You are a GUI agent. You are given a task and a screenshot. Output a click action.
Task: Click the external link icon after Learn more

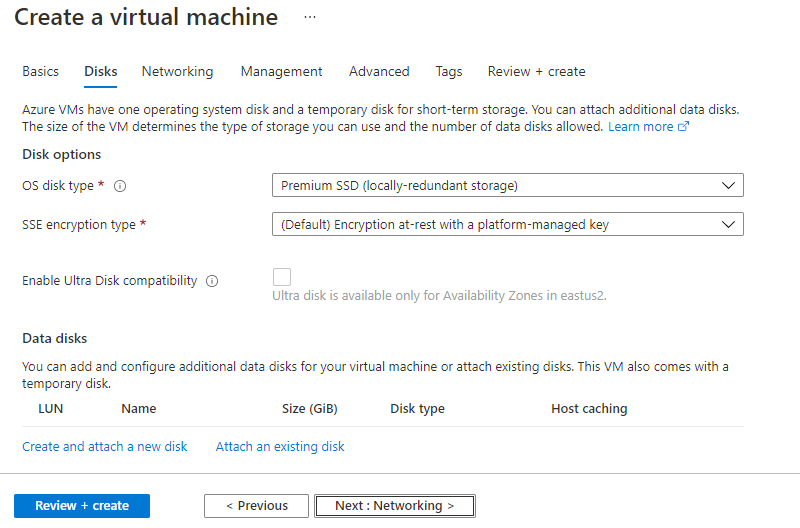click(684, 127)
